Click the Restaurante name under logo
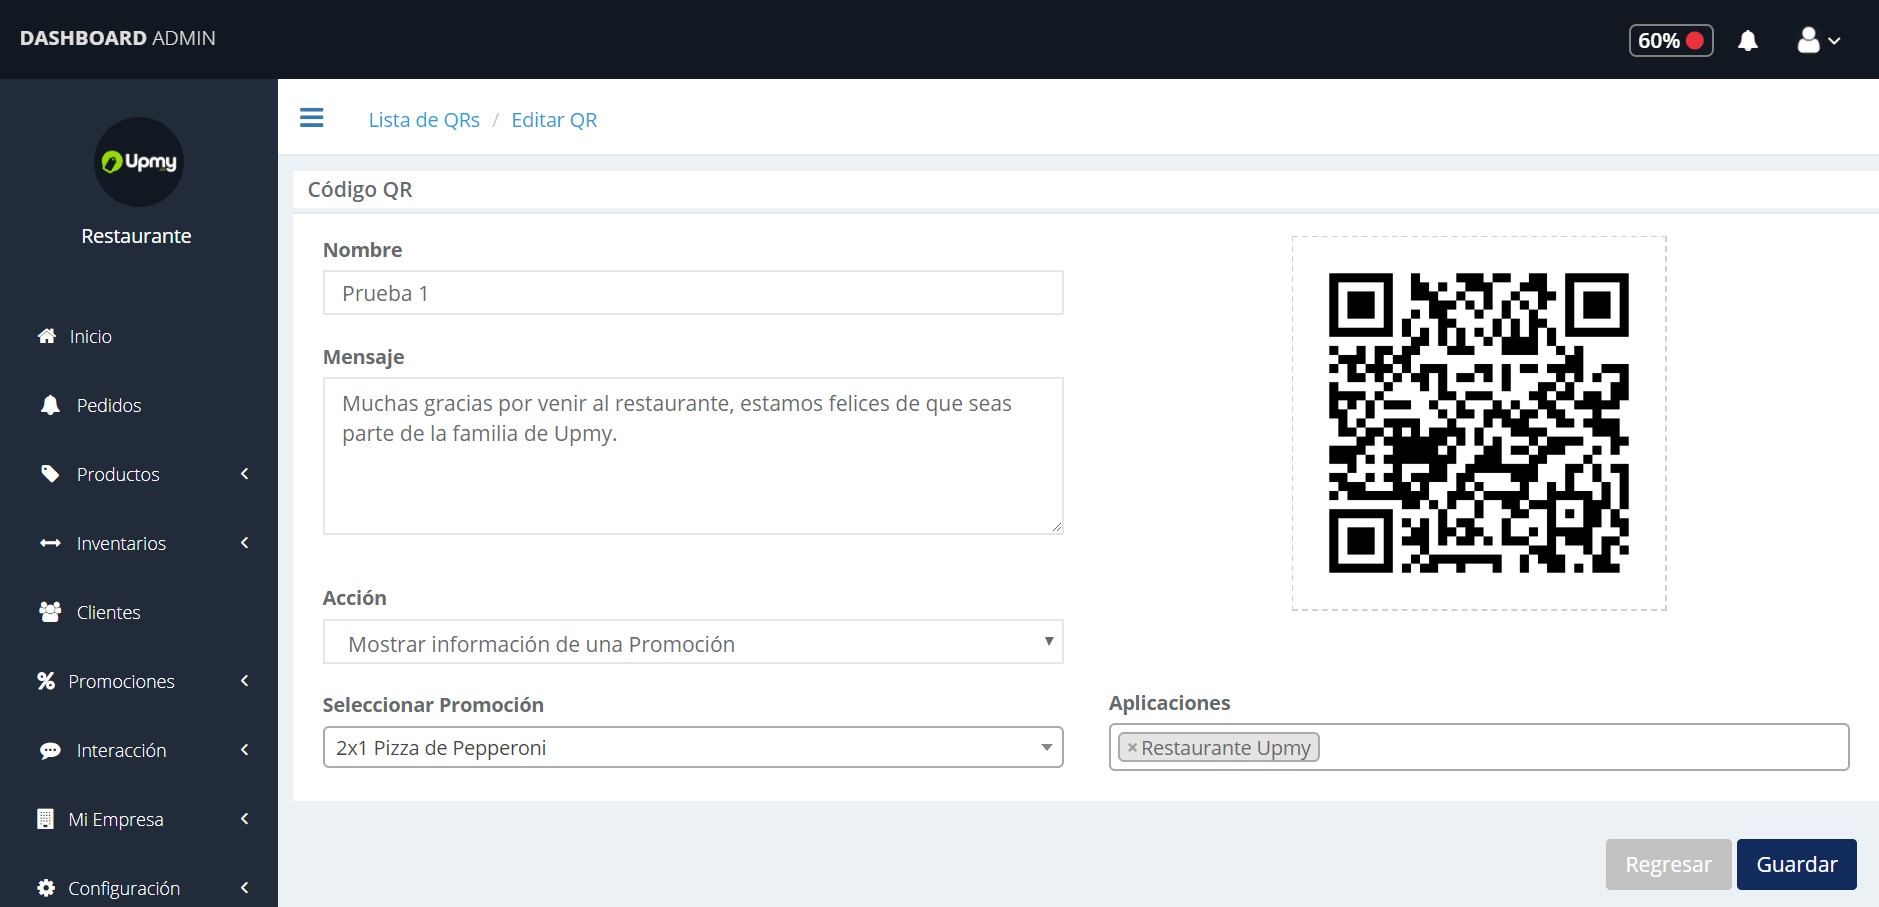Viewport: 1879px width, 907px height. 136,236
